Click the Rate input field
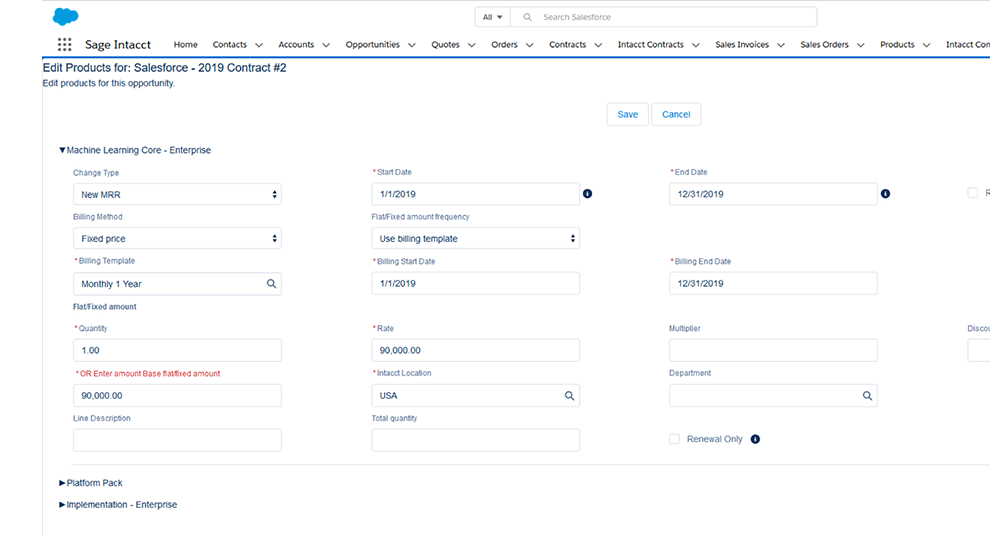Image resolution: width=990 pixels, height=536 pixels. tap(475, 351)
